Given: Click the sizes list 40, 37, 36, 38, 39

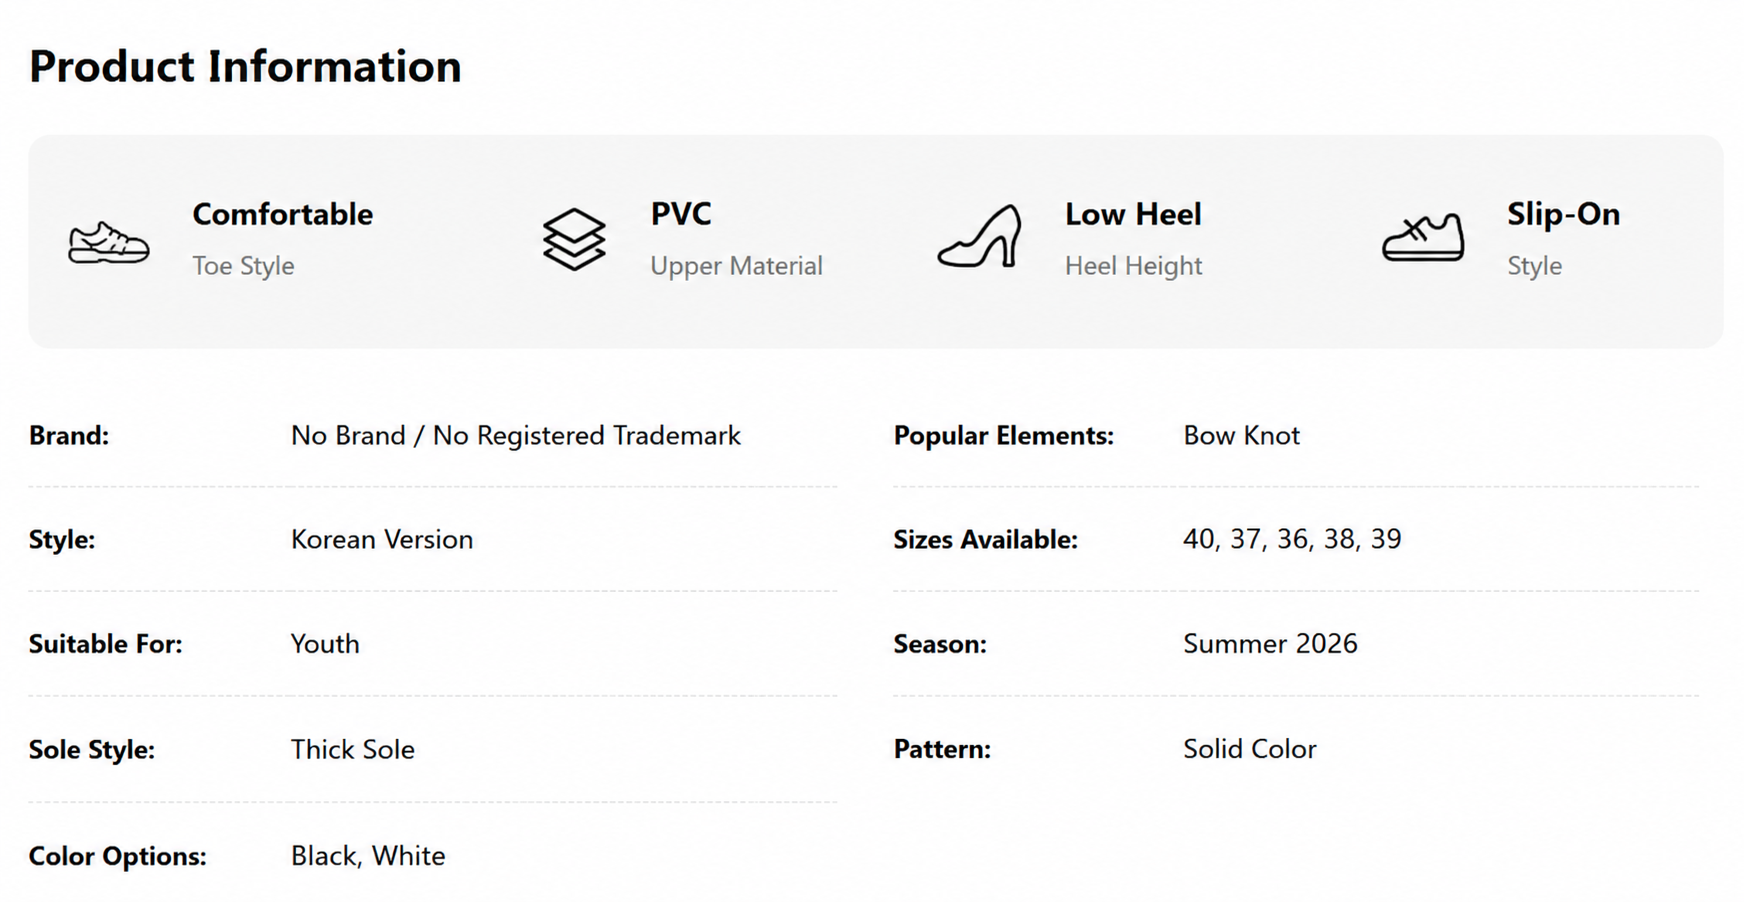Looking at the screenshot, I should pyautogui.click(x=1292, y=540).
